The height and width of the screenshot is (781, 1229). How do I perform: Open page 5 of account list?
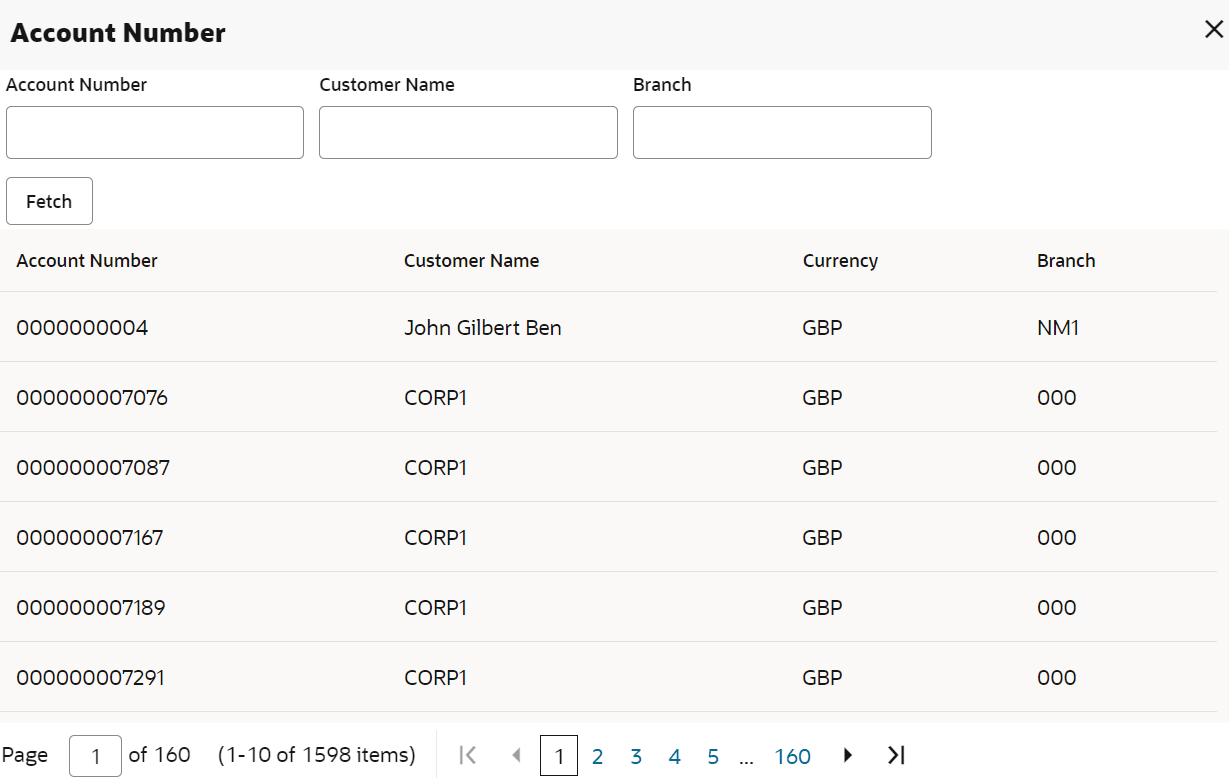tap(713, 757)
